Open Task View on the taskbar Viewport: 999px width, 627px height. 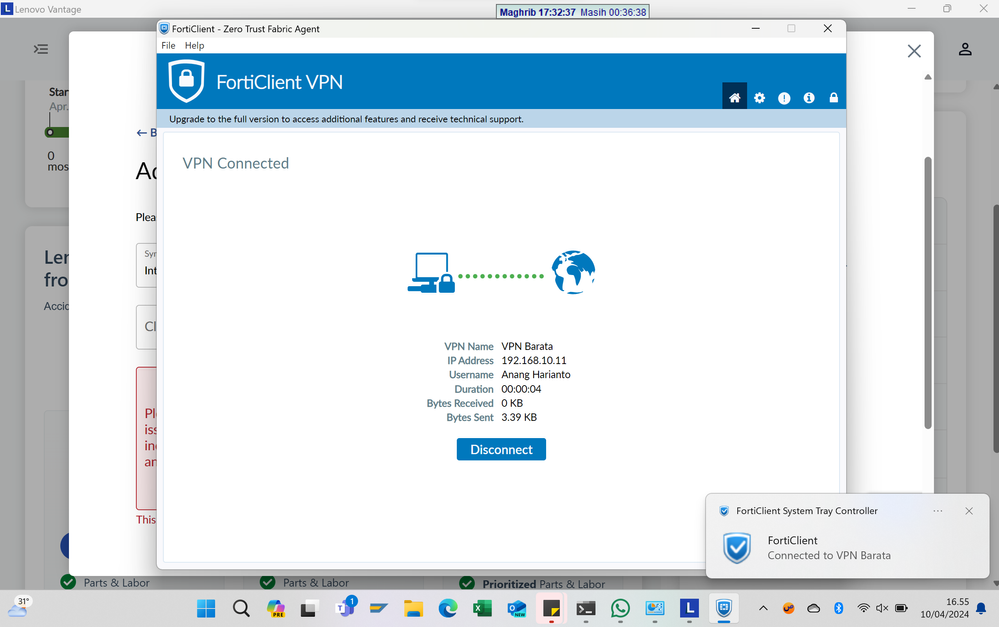(309, 609)
